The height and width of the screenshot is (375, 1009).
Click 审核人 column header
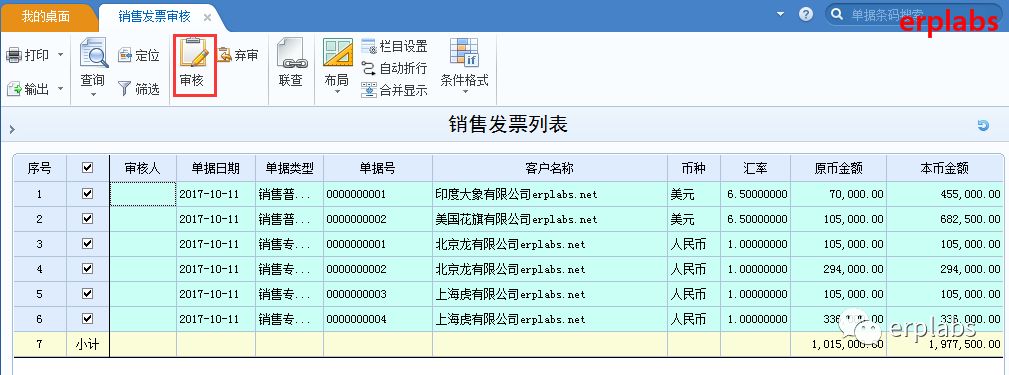pyautogui.click(x=143, y=169)
